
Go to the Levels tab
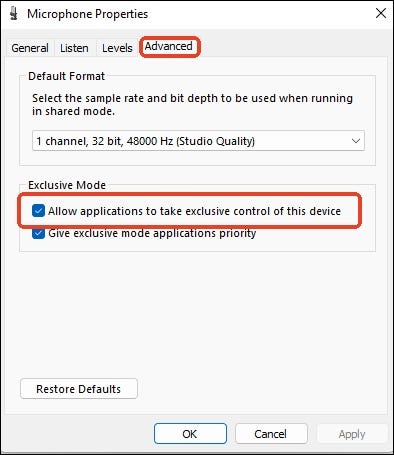tap(117, 48)
